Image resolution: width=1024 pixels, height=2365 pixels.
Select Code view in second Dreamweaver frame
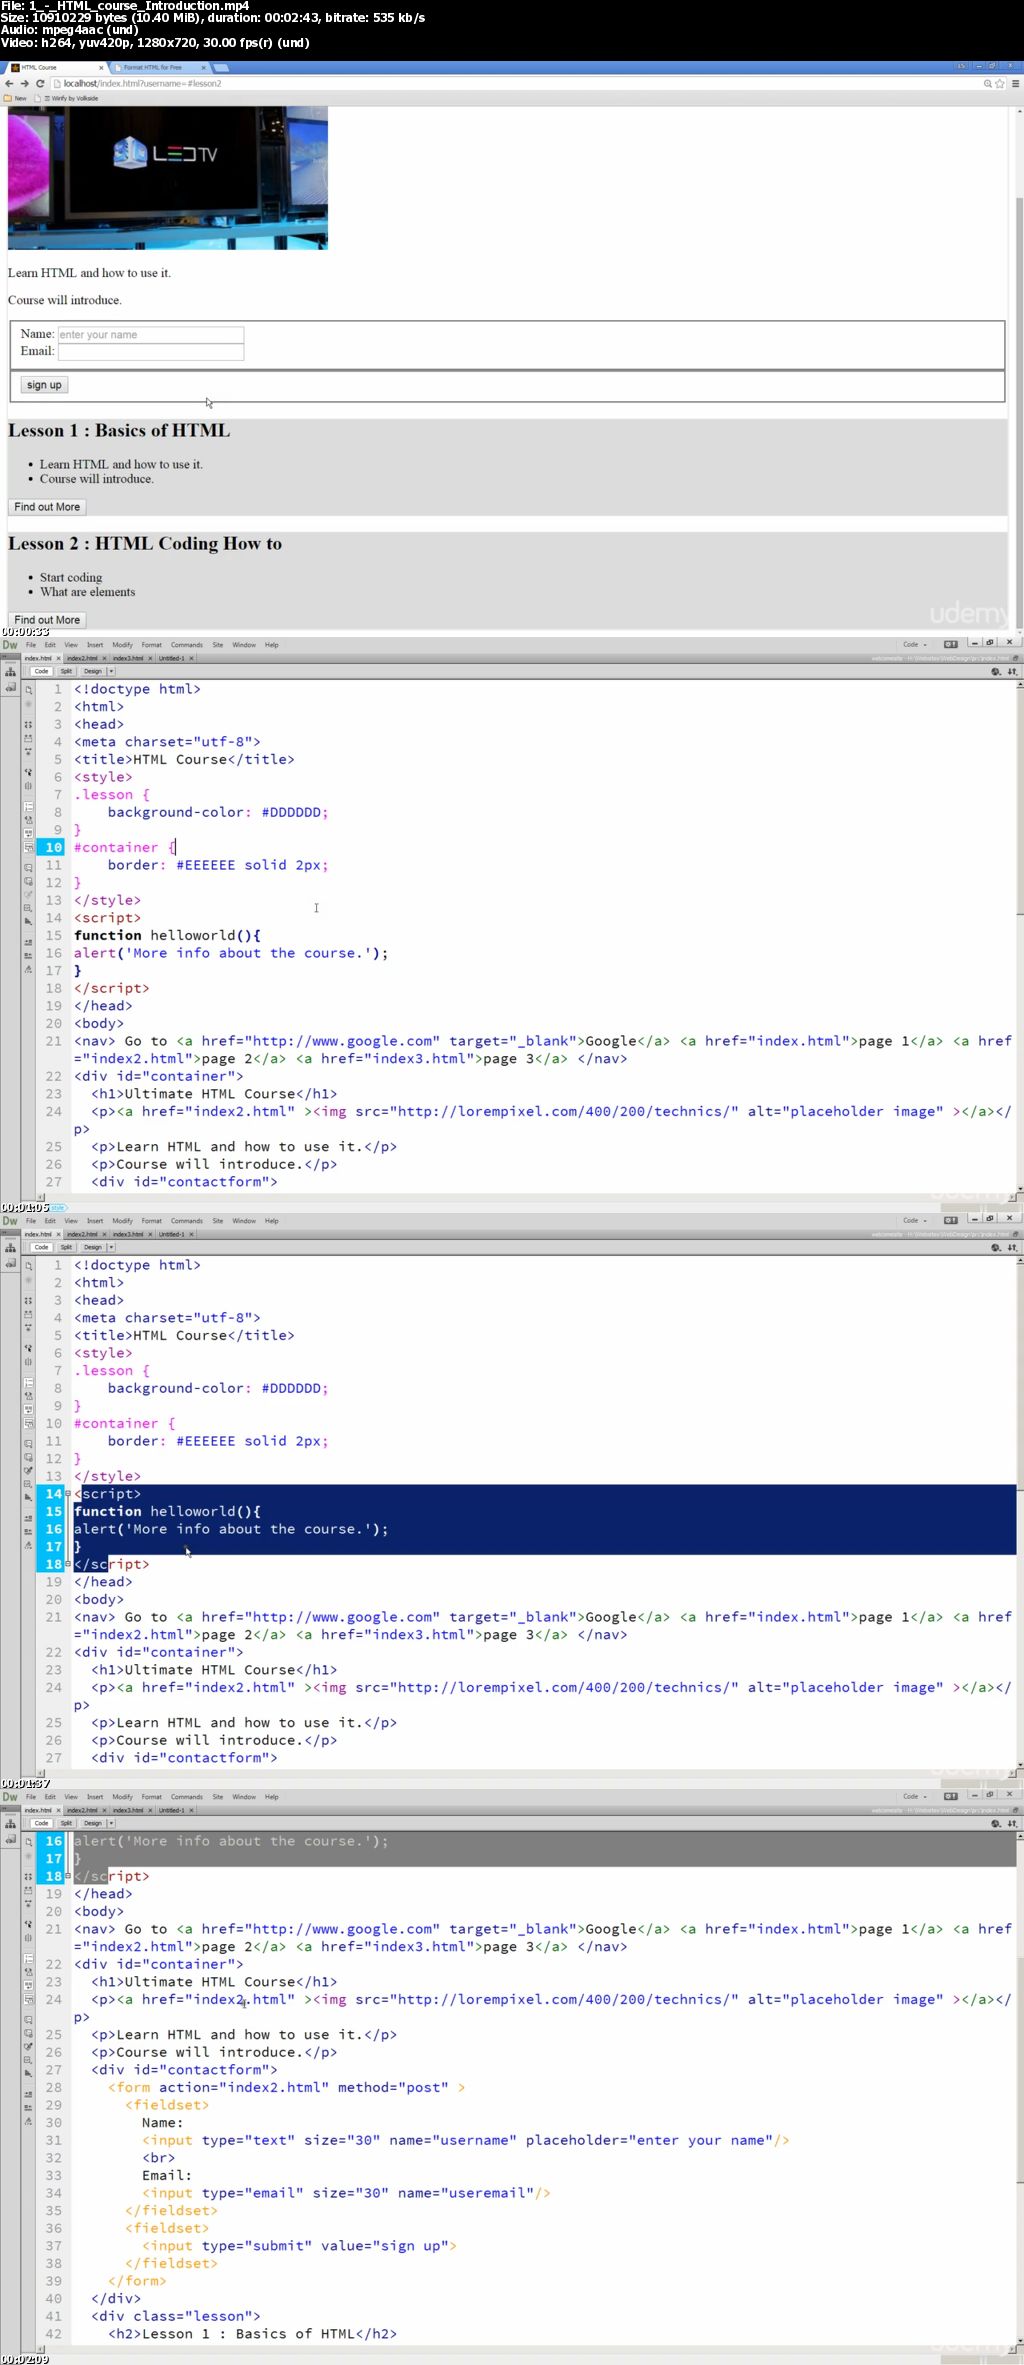pyautogui.click(x=41, y=1247)
